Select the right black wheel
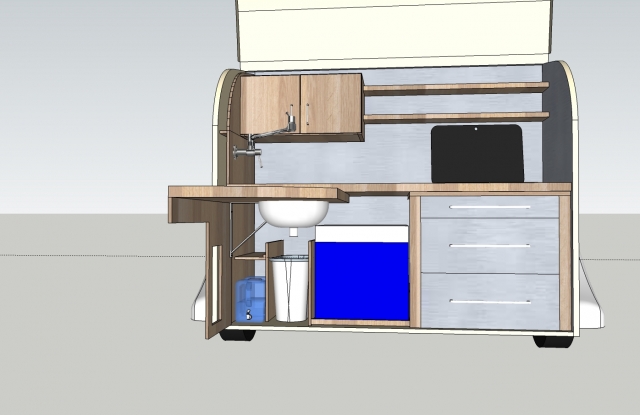Image resolution: width=640 pixels, height=415 pixels. click(553, 342)
